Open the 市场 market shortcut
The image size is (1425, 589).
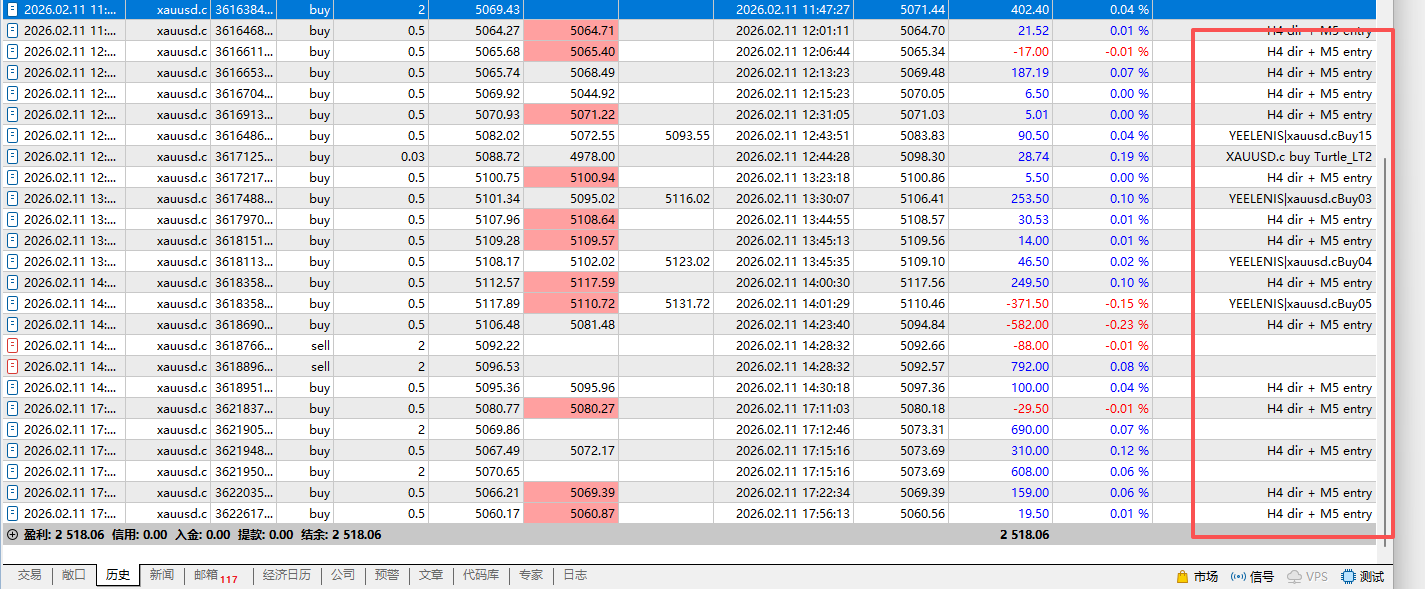1197,576
